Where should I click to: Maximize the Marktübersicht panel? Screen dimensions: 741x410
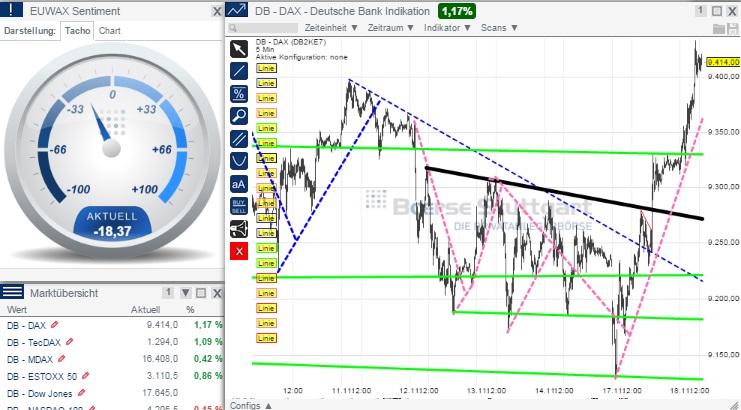click(x=201, y=293)
